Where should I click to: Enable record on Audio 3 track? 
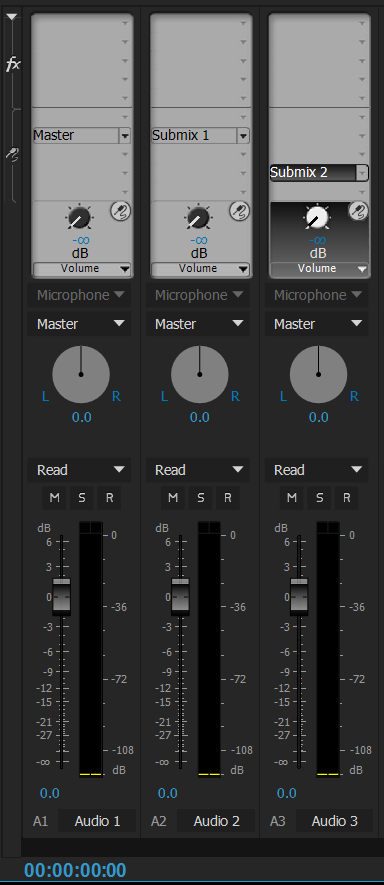click(347, 497)
